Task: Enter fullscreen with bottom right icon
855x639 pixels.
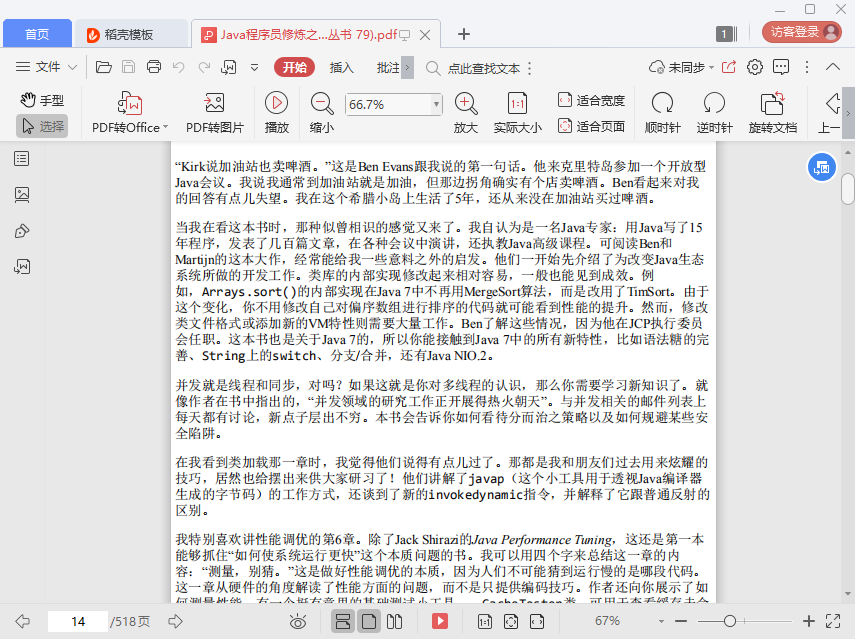Action: (x=833, y=621)
